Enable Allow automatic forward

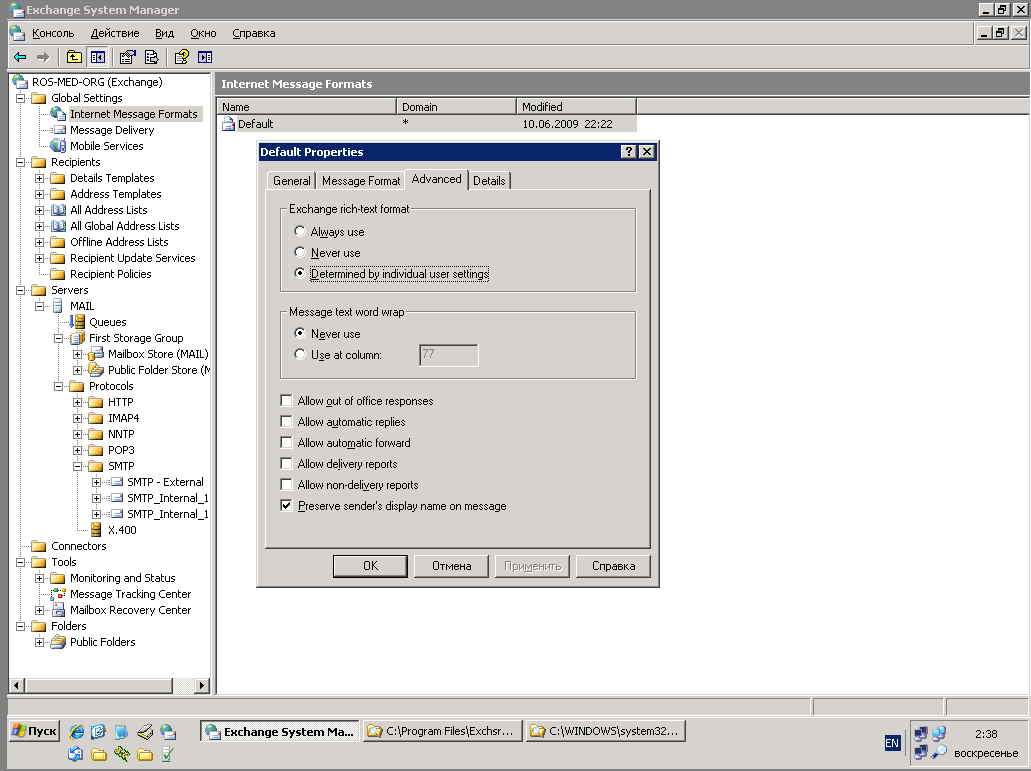[x=286, y=442]
